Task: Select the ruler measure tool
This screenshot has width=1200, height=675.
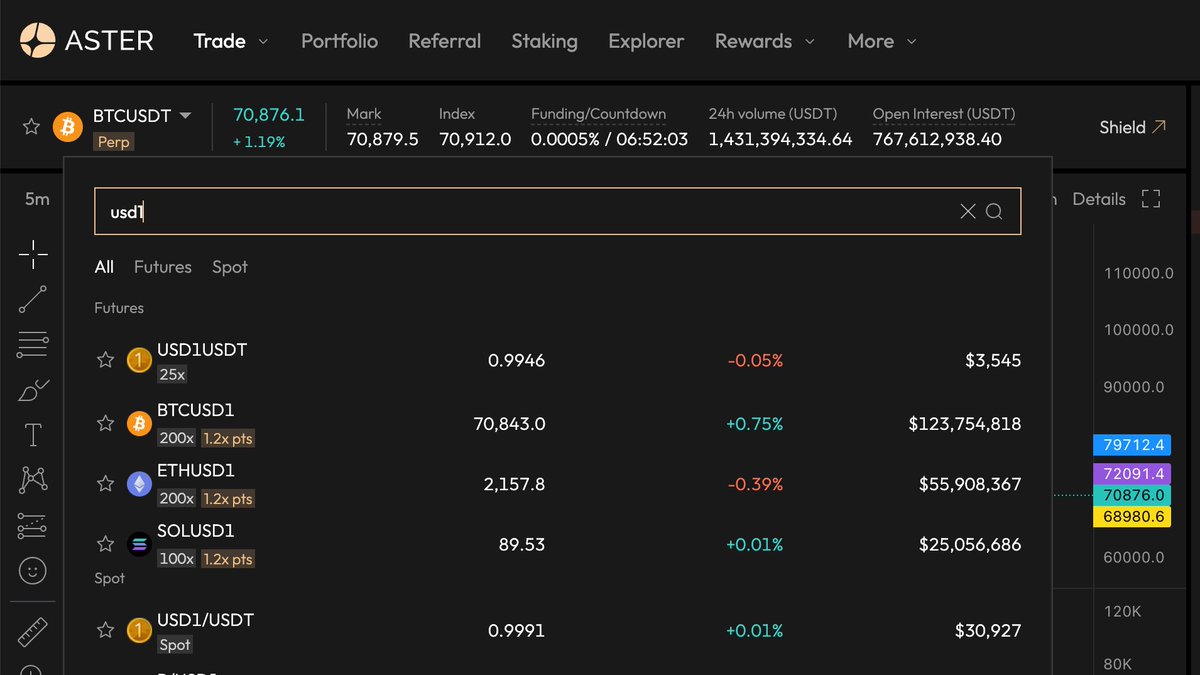Action: point(33,632)
